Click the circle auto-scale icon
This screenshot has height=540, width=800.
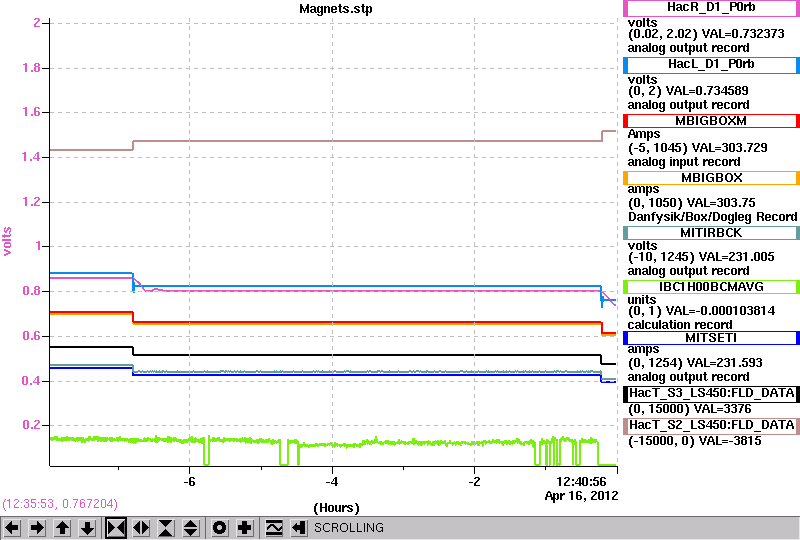pyautogui.click(x=219, y=528)
